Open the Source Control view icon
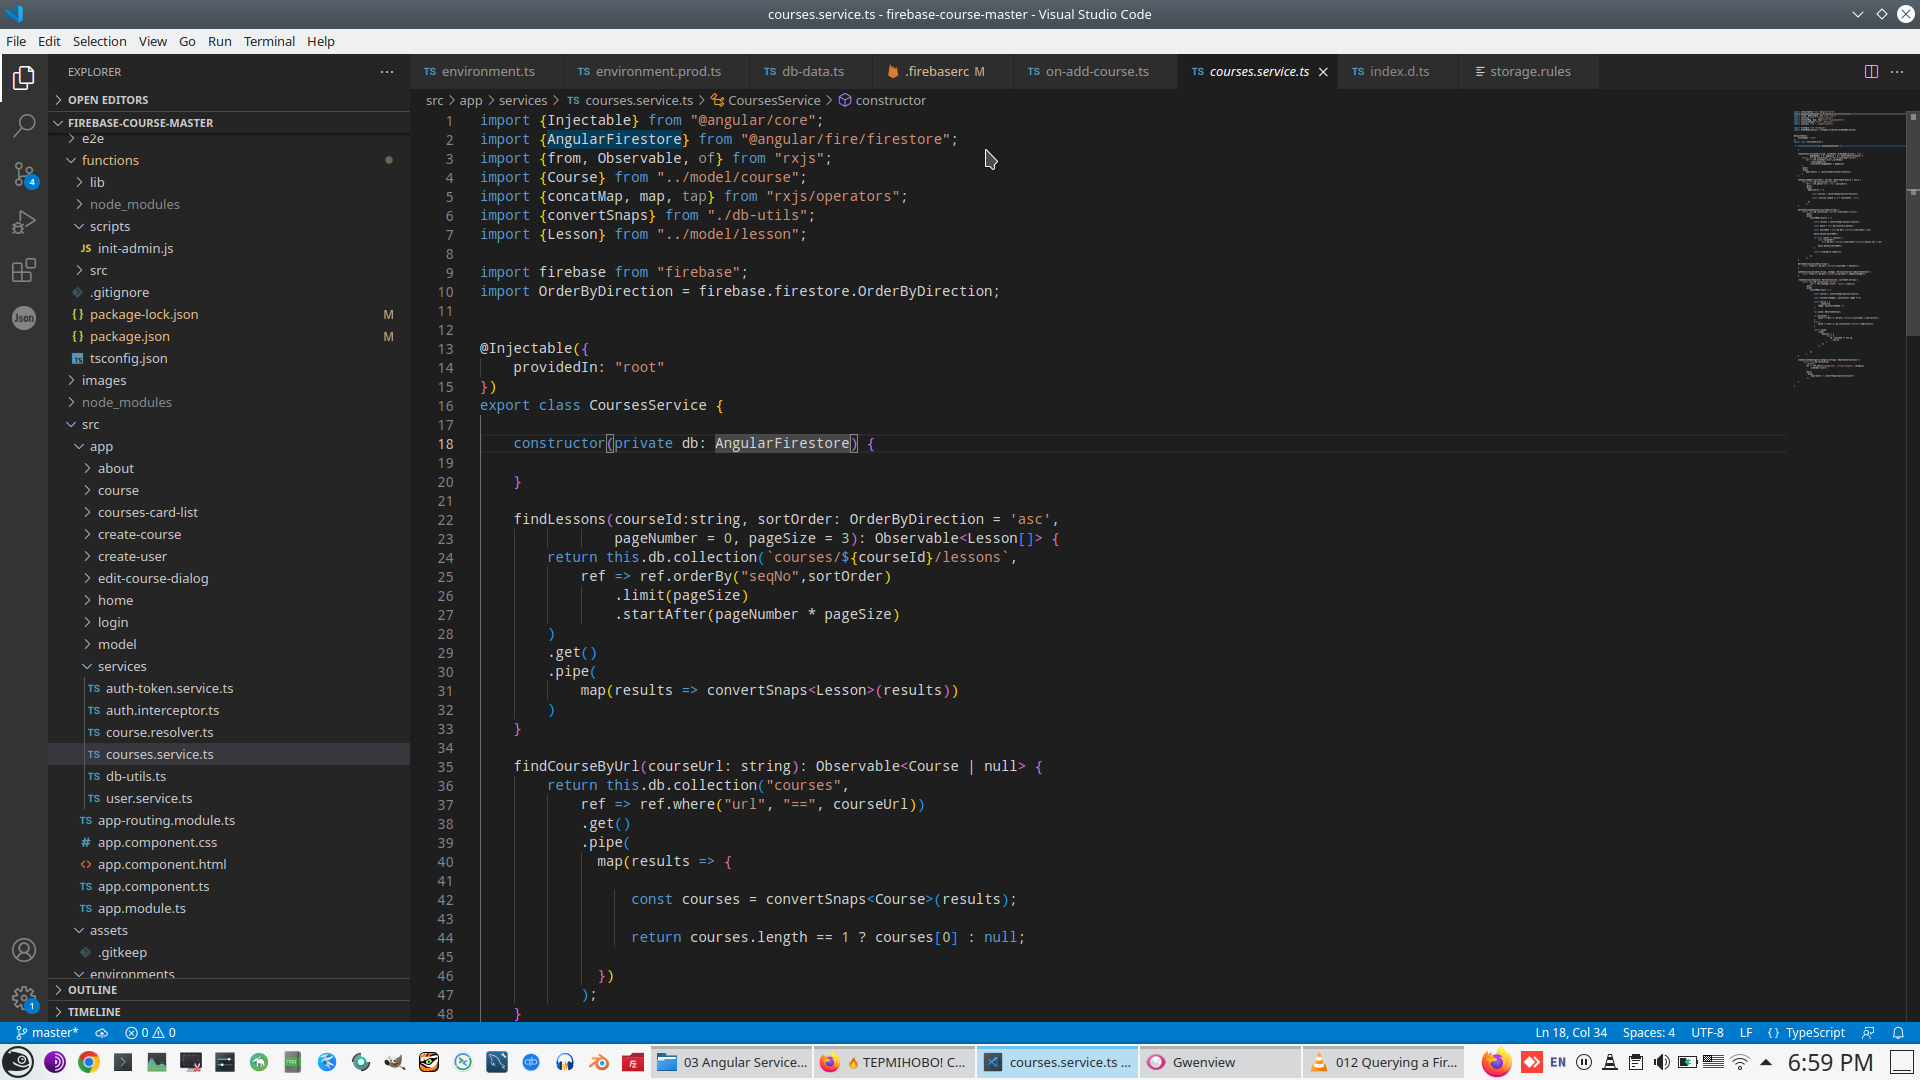 (x=24, y=174)
